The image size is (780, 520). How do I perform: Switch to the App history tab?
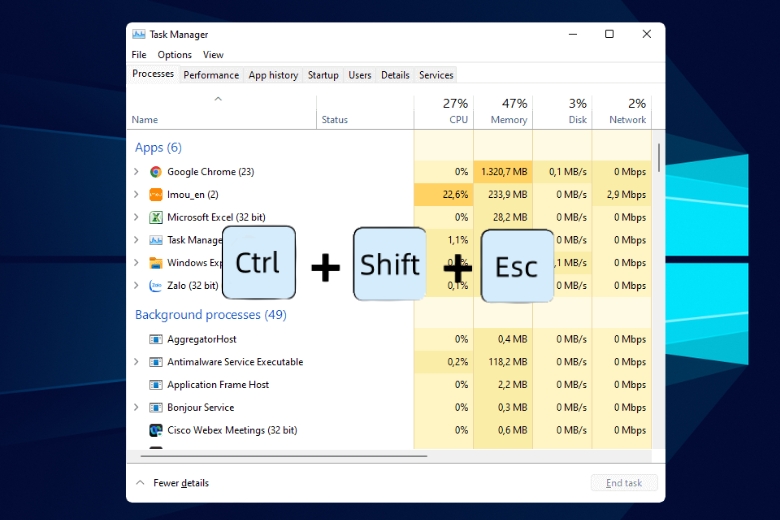tap(273, 75)
